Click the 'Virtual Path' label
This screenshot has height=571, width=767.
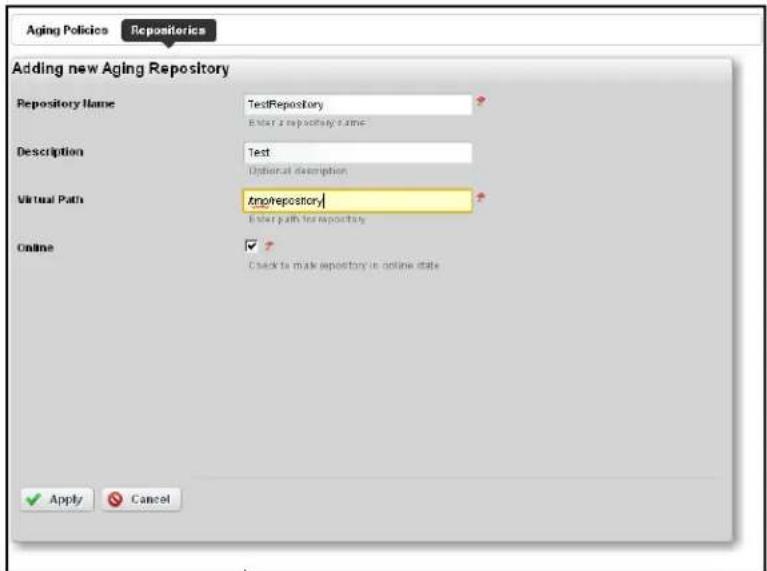(x=50, y=200)
